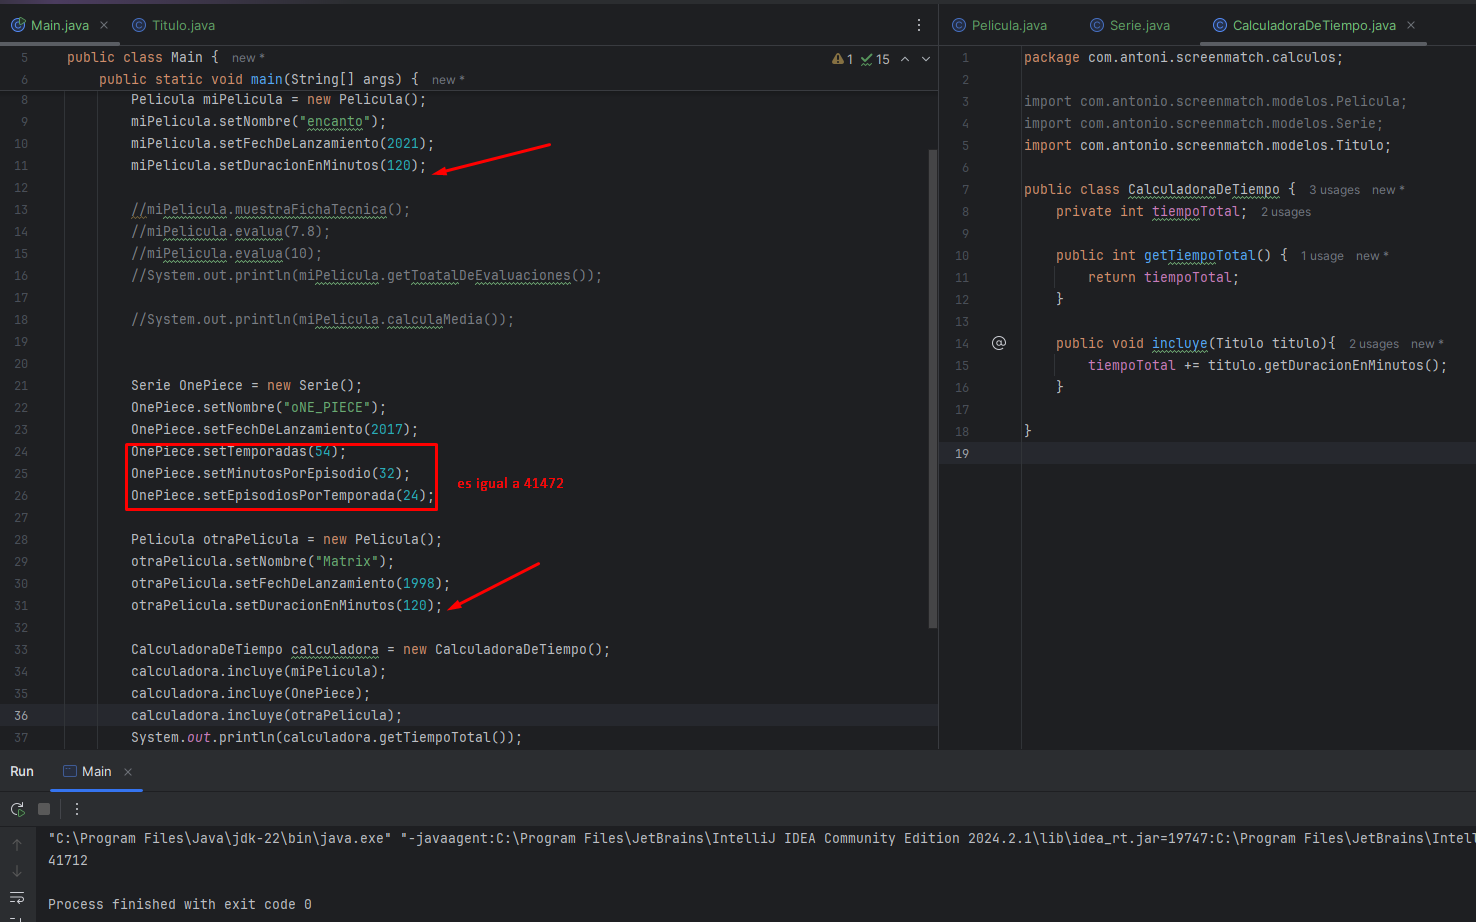
Task: Click the OnePiece.setTemporadas(54) line
Action: [238, 451]
